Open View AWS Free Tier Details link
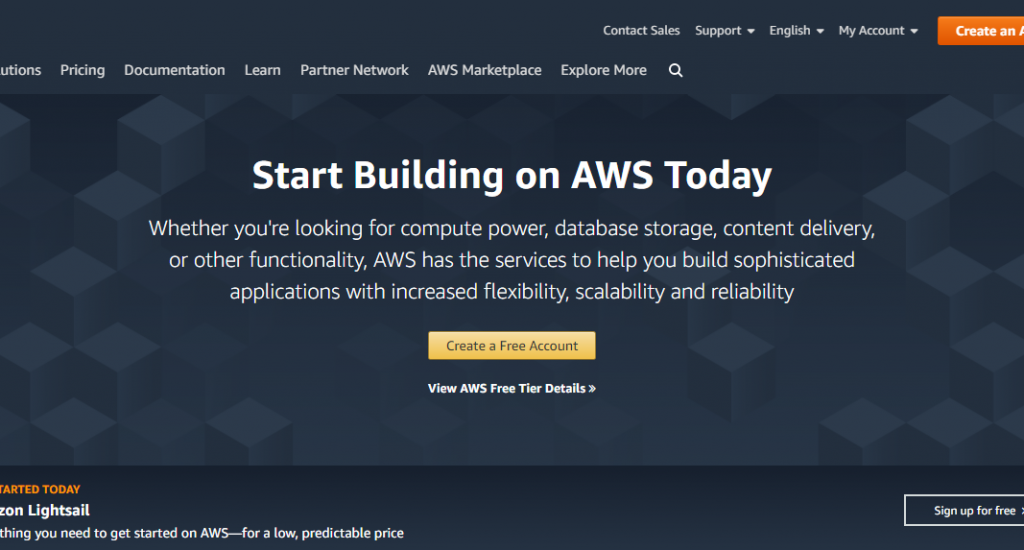The width and height of the screenshot is (1024, 550). (x=511, y=388)
